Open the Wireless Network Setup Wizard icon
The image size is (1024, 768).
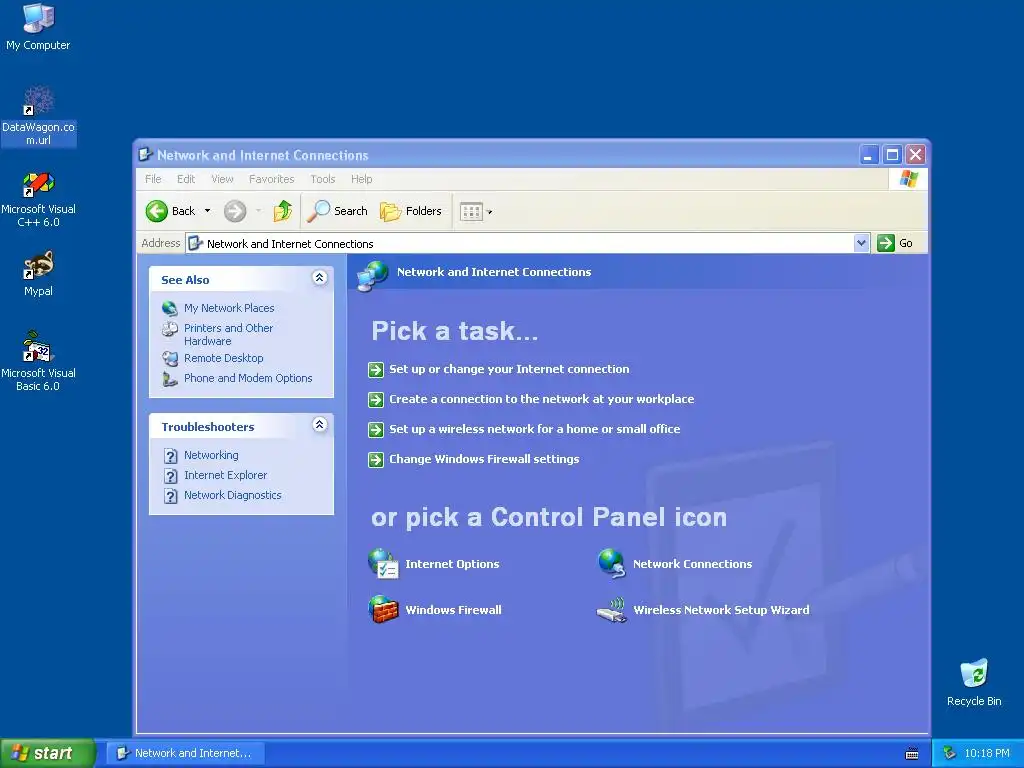tap(612, 610)
